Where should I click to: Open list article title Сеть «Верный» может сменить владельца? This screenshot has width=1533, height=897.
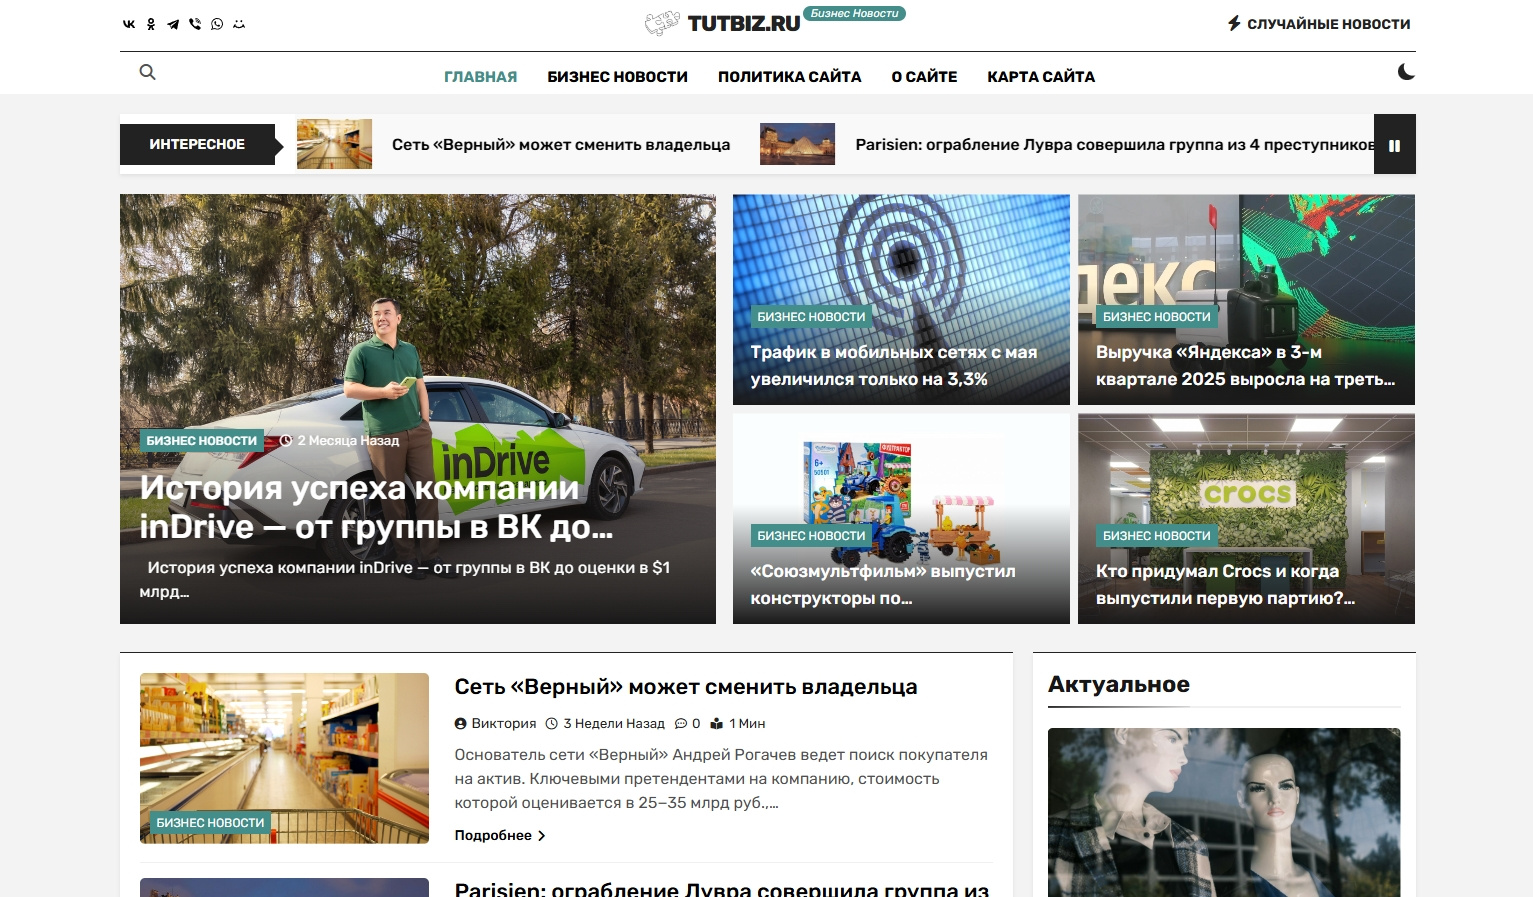(x=686, y=687)
